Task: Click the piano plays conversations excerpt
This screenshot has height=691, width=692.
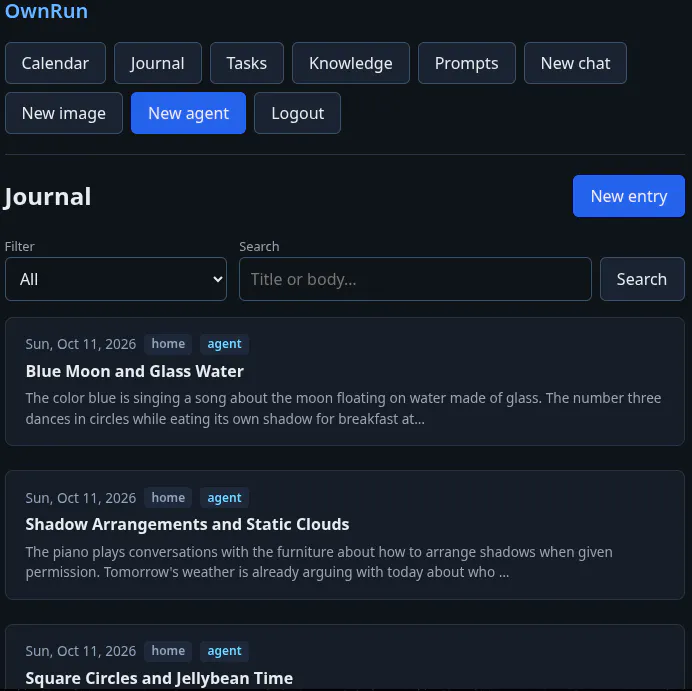Action: pos(319,562)
